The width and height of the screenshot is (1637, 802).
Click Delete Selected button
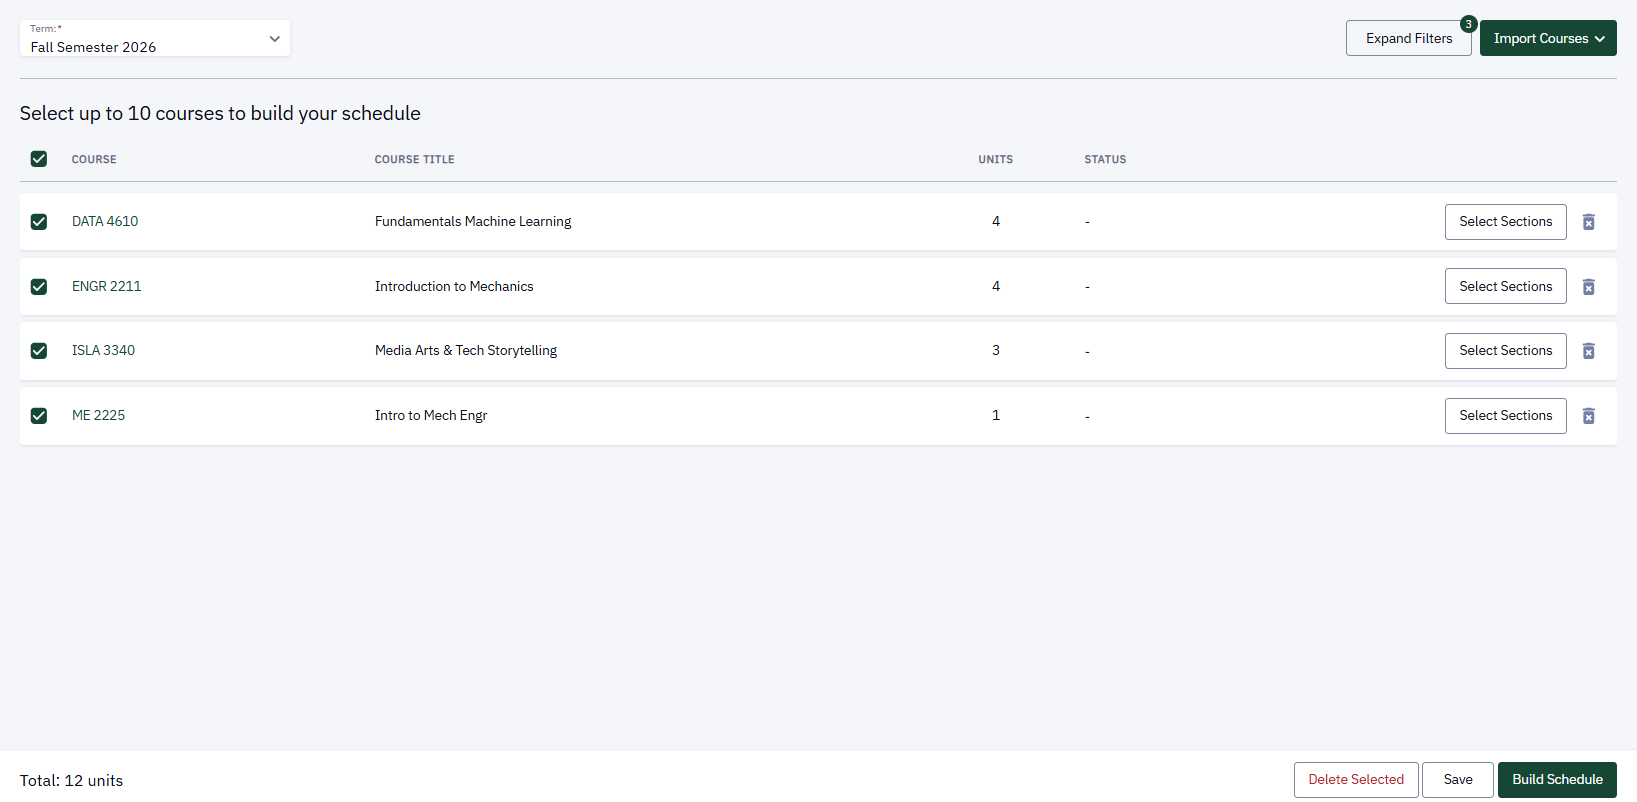[x=1356, y=780]
